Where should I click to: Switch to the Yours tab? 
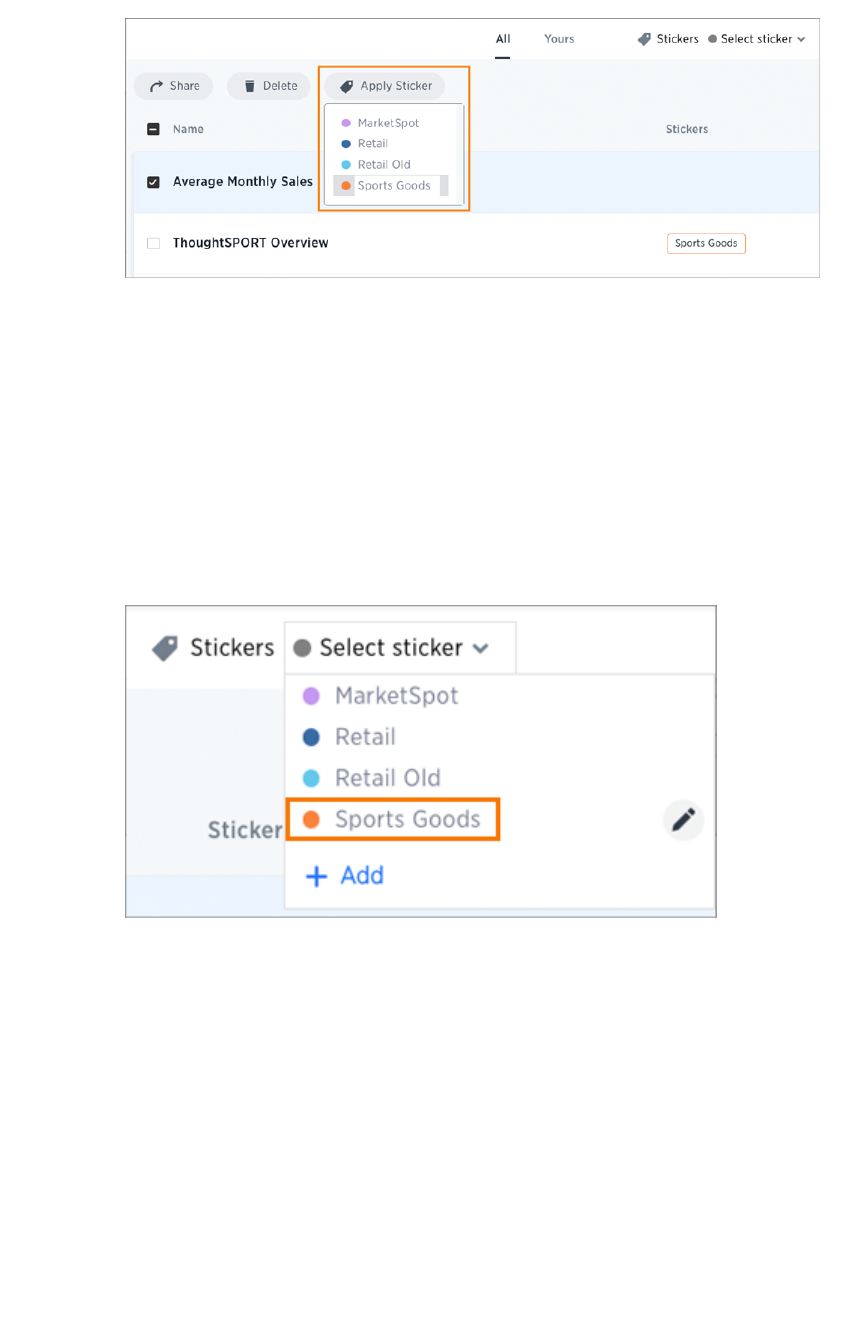click(x=559, y=39)
